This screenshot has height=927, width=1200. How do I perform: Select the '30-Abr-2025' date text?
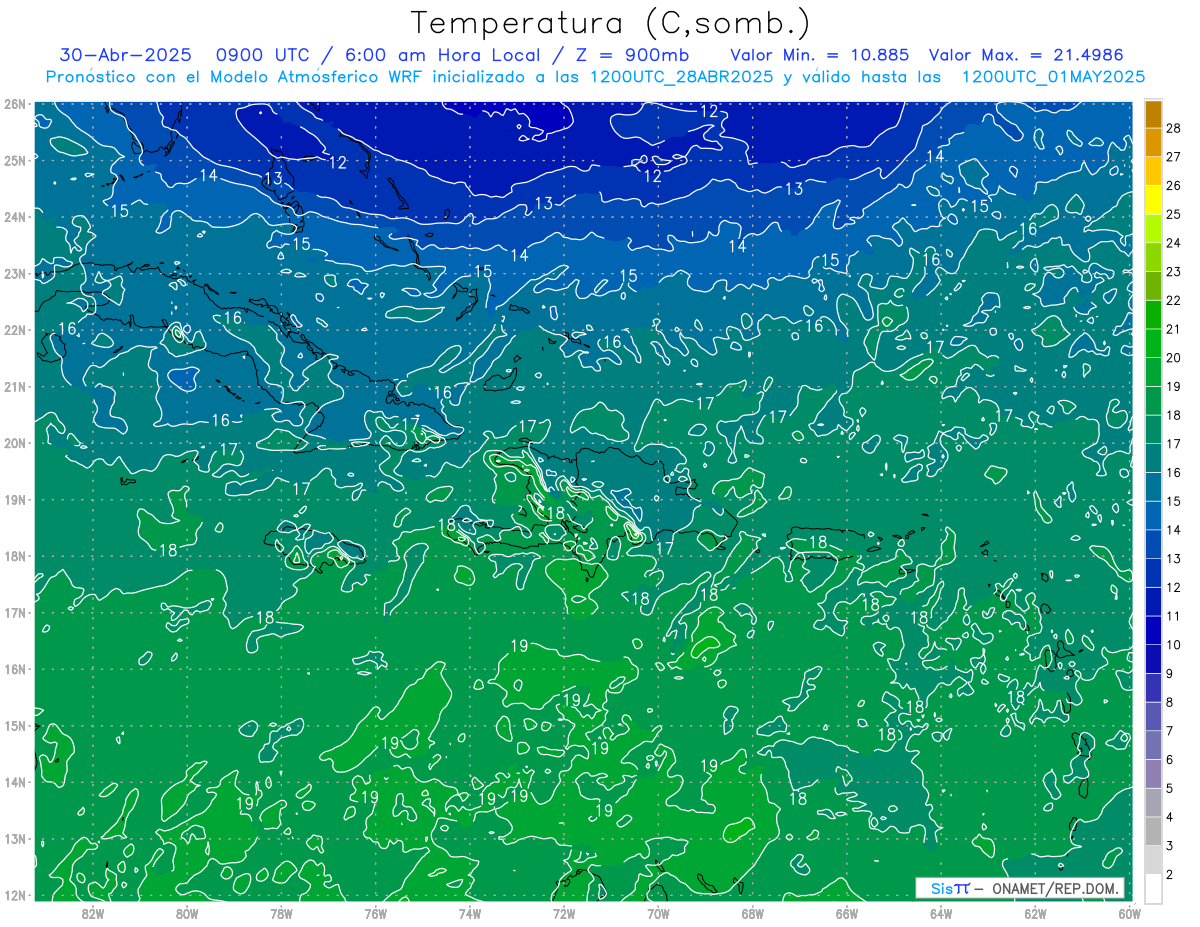[x=125, y=55]
